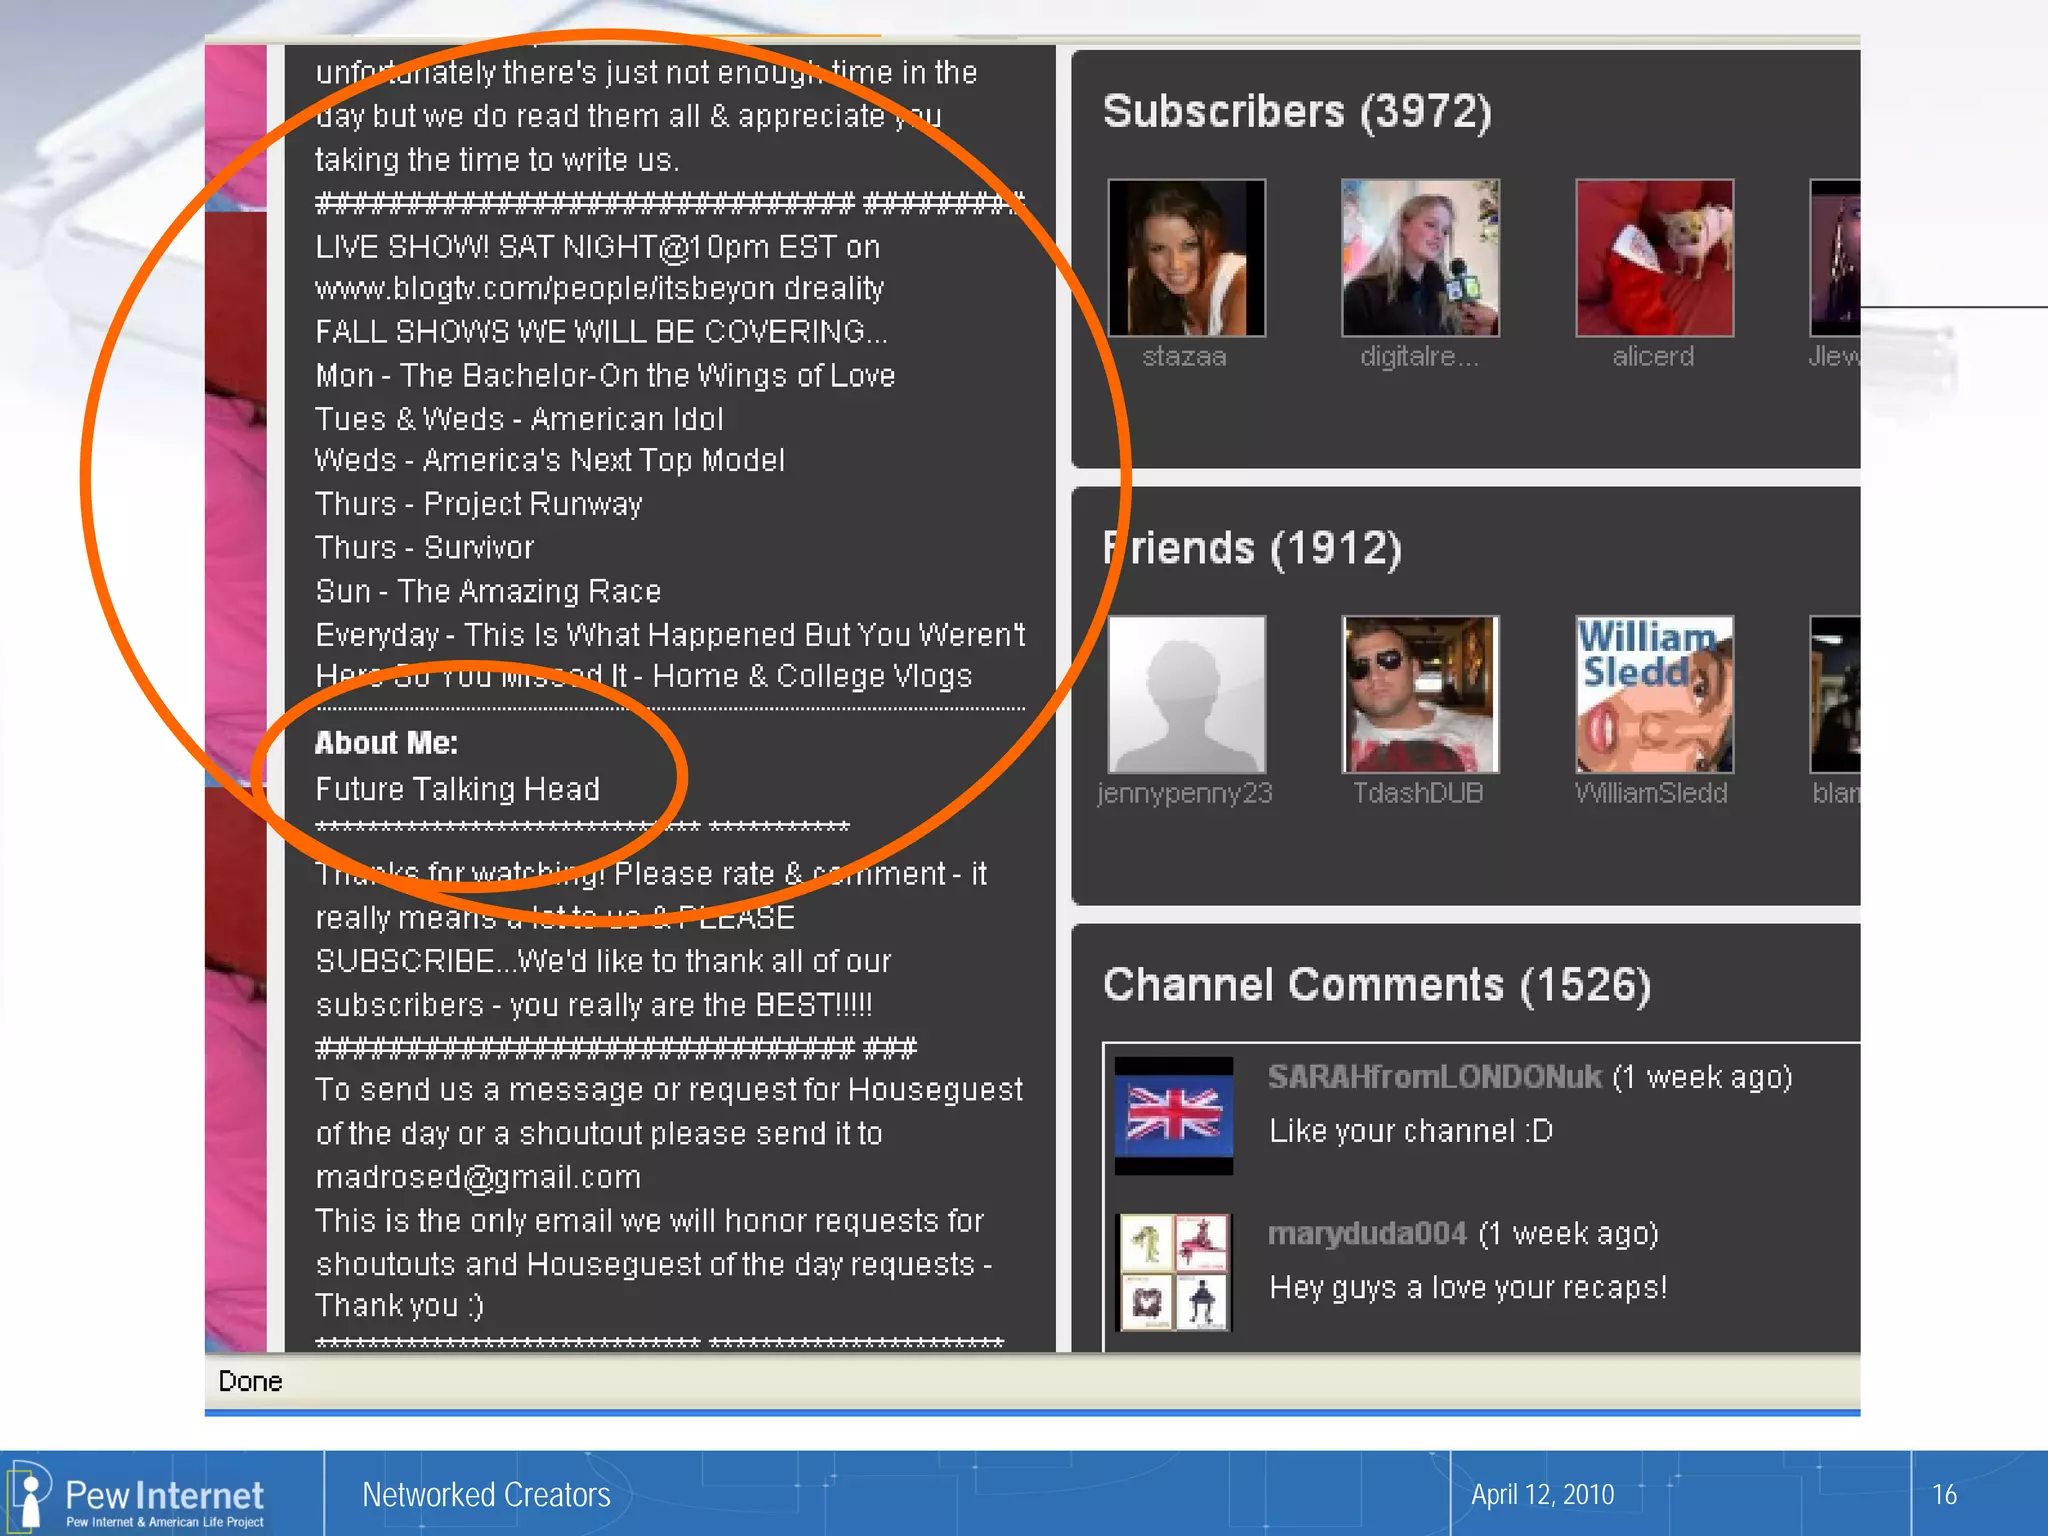
Task: Open digitalre... subscriber avatar
Action: (1419, 258)
